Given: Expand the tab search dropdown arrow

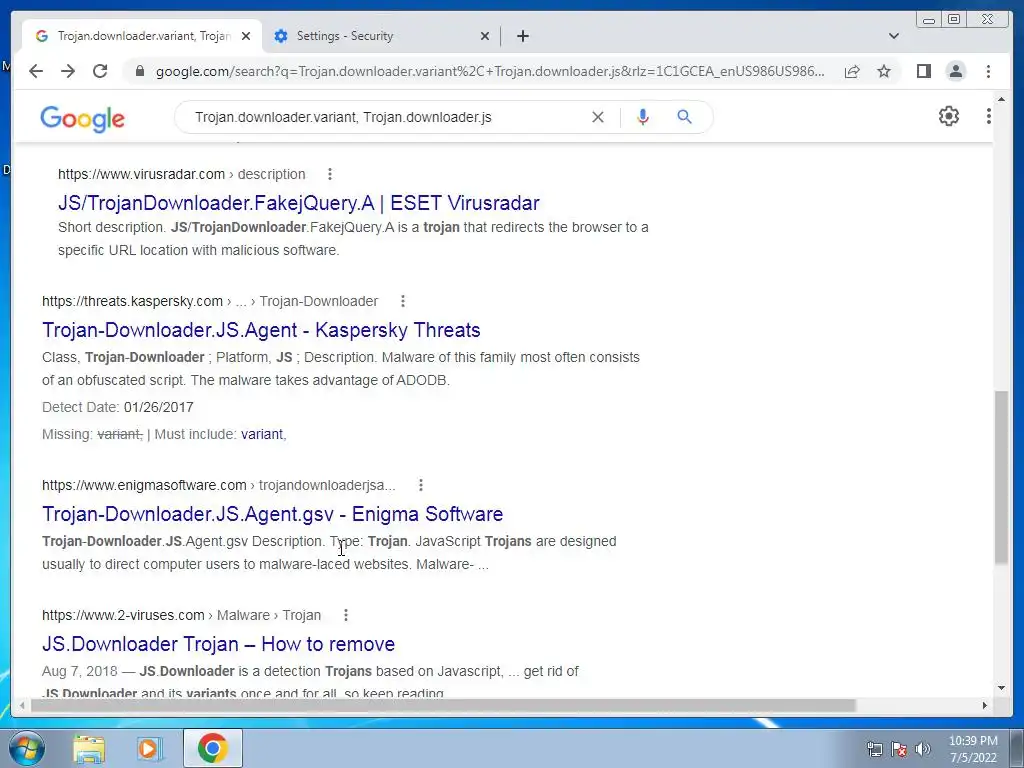Looking at the screenshot, I should pyautogui.click(x=893, y=36).
